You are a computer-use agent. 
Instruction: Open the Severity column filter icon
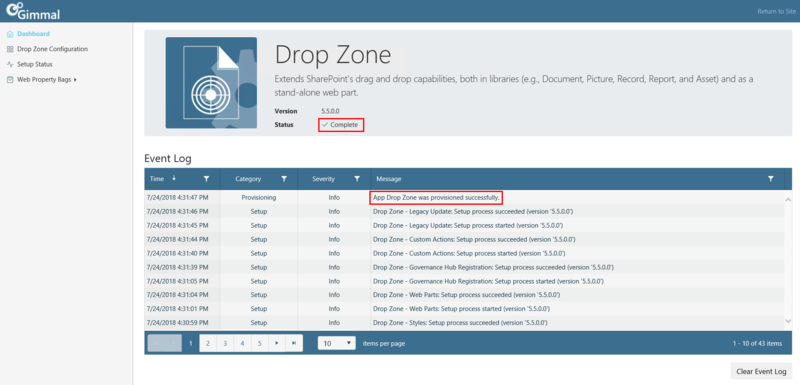tap(357, 179)
